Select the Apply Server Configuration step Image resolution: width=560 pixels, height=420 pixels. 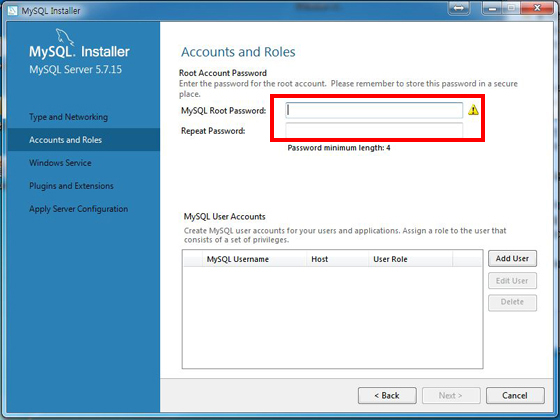[x=79, y=209]
